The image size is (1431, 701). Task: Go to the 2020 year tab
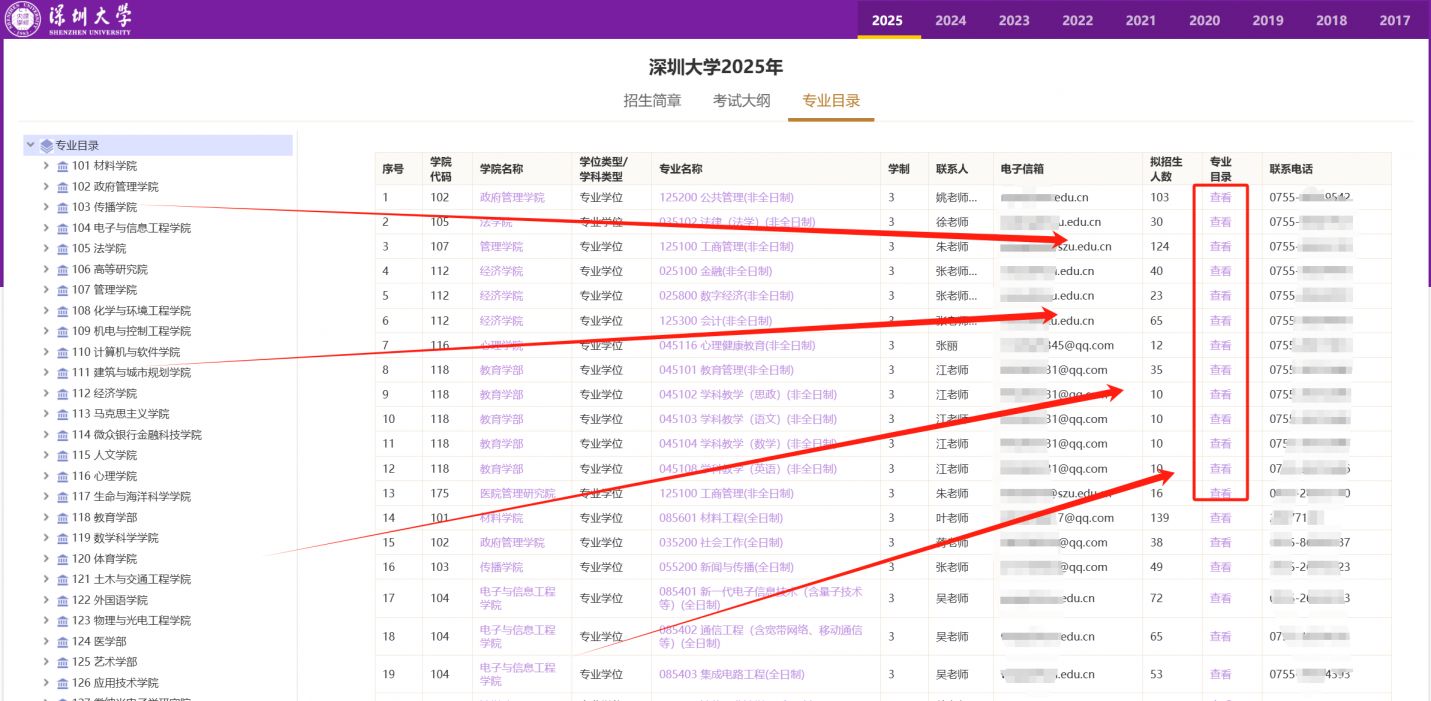[1205, 20]
